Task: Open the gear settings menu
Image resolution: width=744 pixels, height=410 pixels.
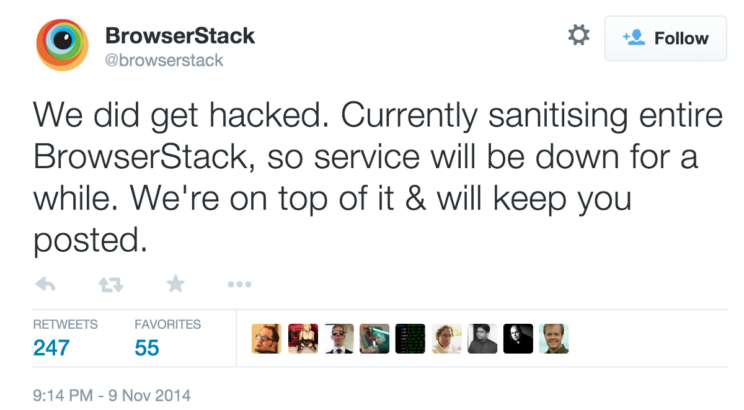Action: pyautogui.click(x=578, y=36)
